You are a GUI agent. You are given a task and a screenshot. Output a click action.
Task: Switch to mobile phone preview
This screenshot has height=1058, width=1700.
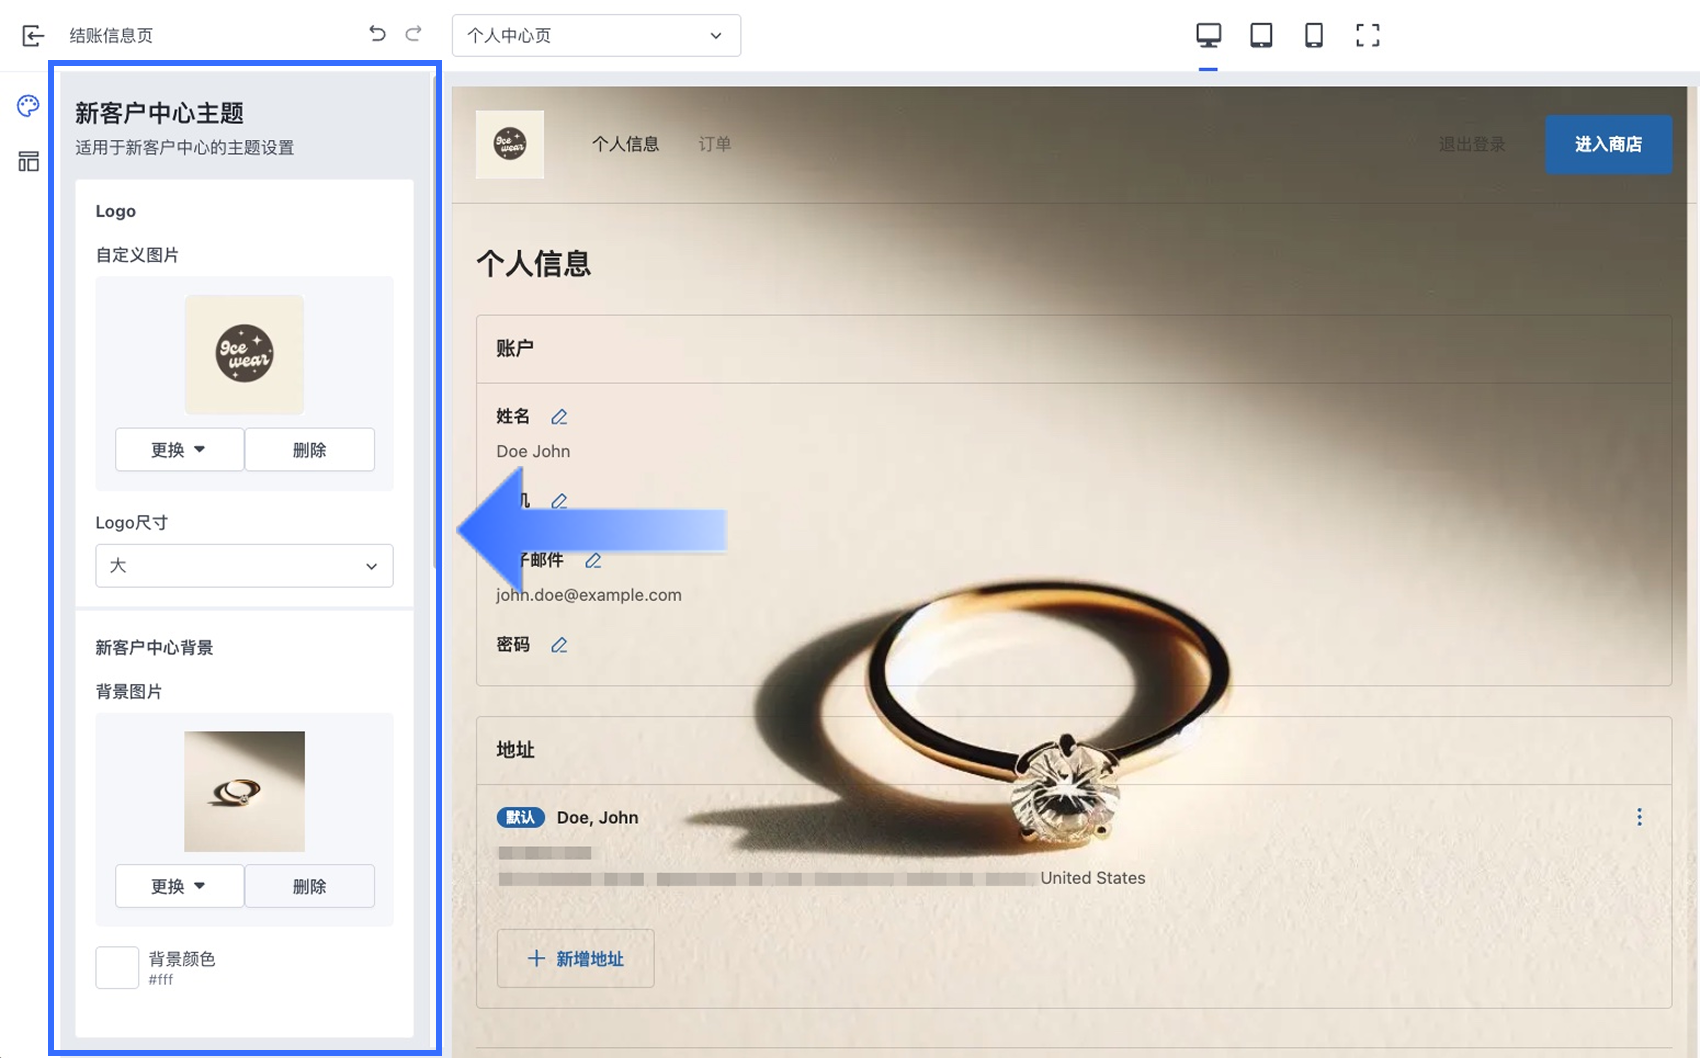1314,36
